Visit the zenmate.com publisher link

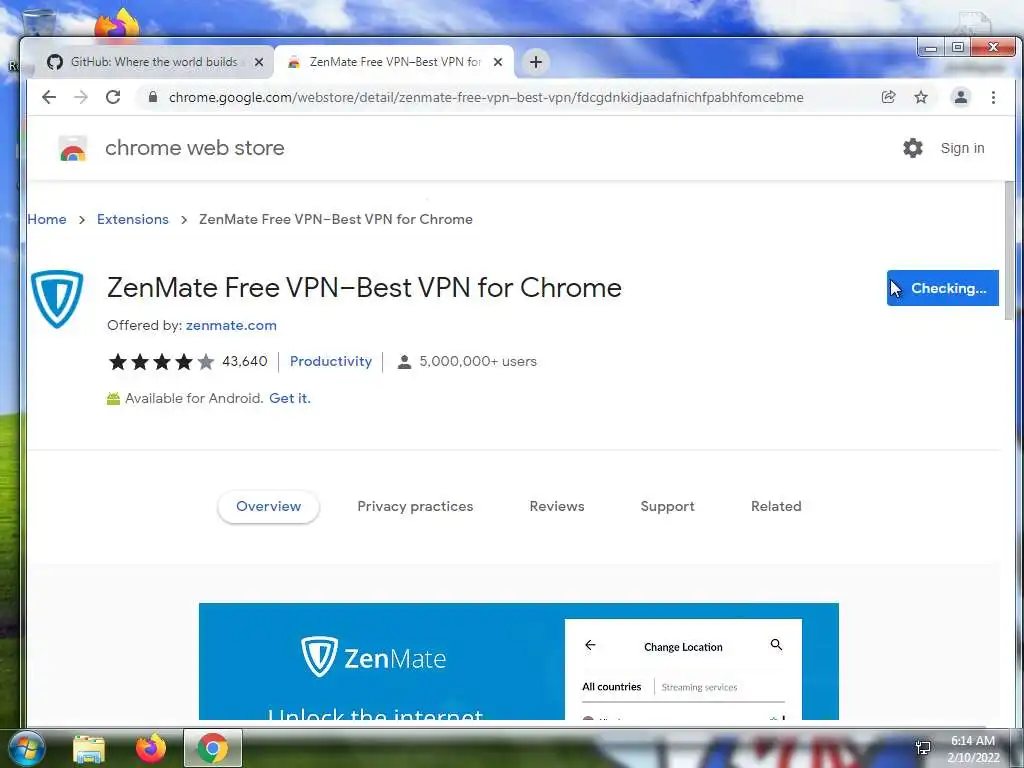click(231, 325)
